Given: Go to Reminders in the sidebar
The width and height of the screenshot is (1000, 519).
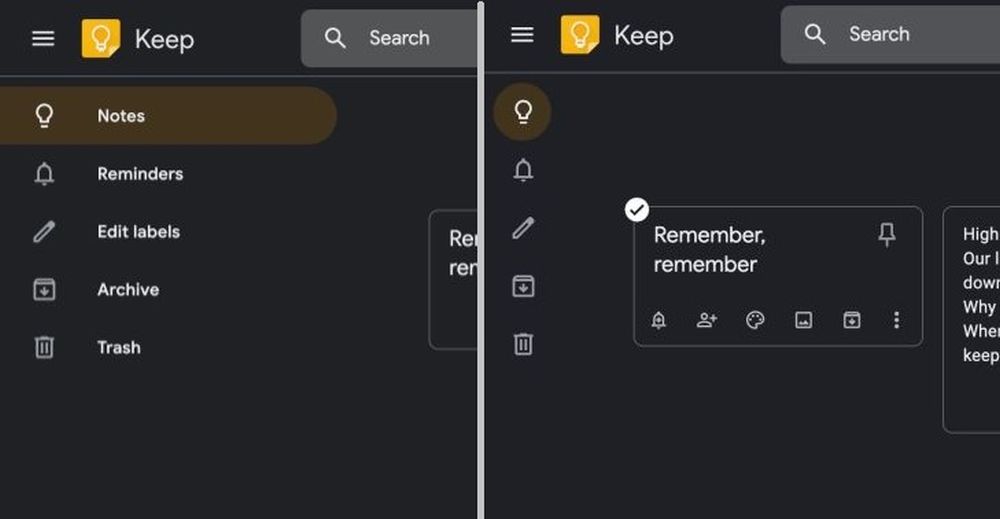Looking at the screenshot, I should (140, 174).
